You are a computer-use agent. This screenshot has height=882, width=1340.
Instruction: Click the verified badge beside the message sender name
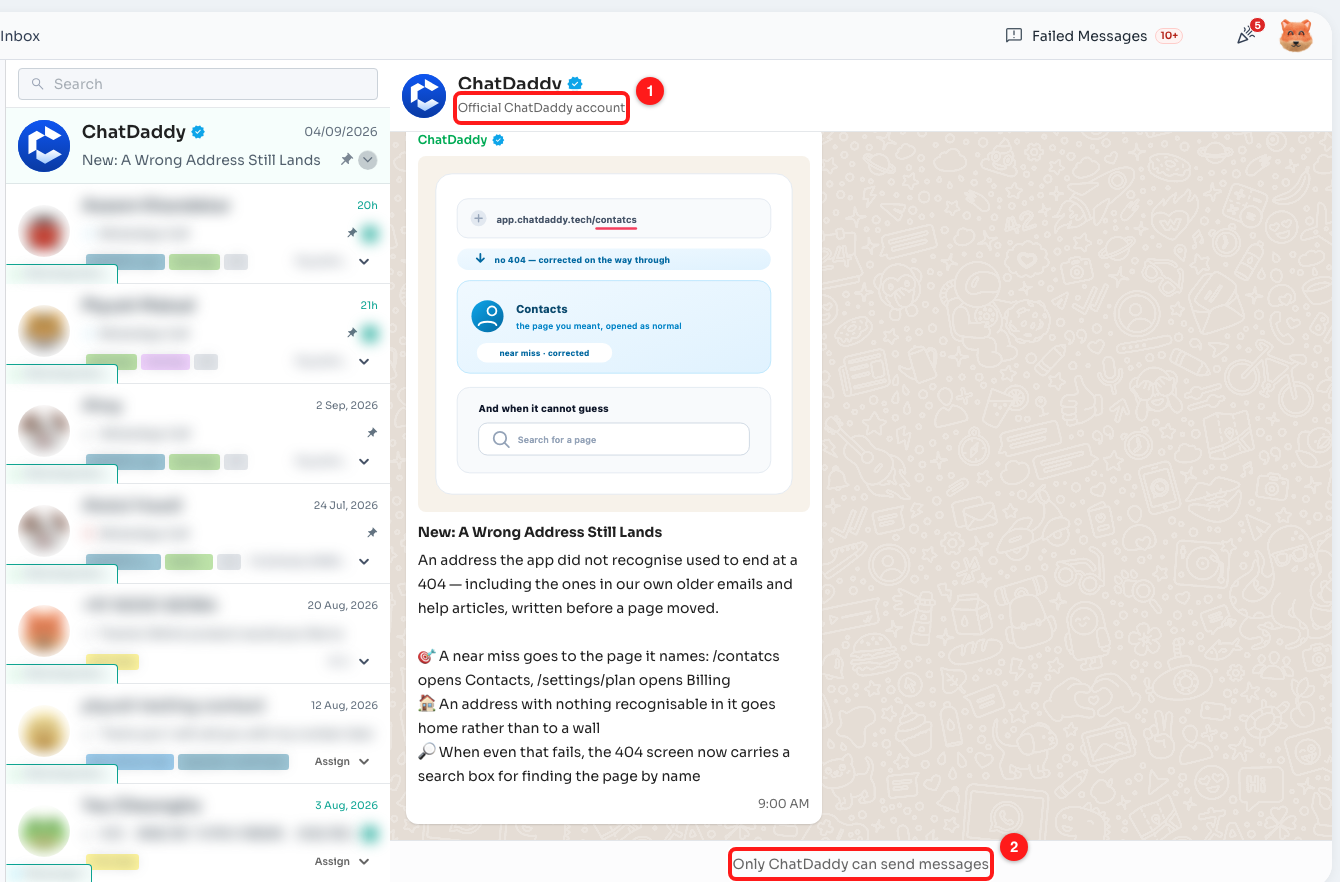499,140
